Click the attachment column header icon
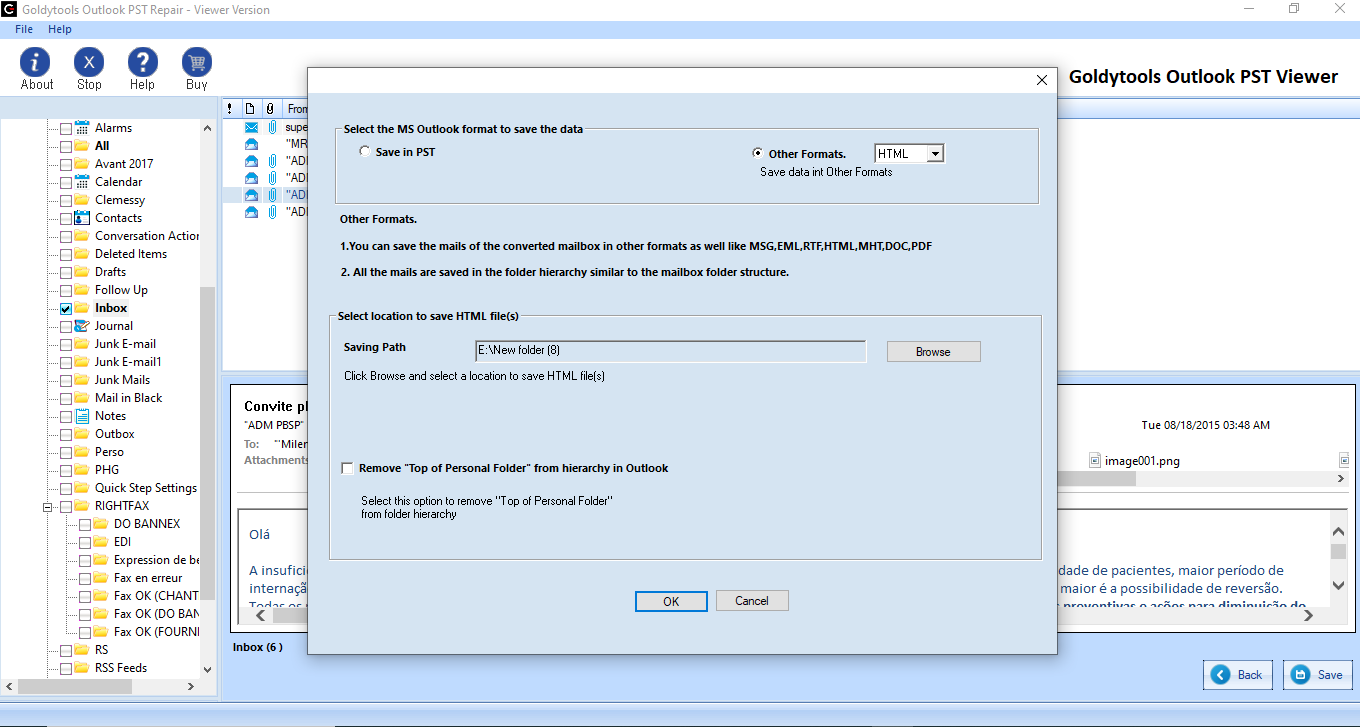 tap(269, 108)
